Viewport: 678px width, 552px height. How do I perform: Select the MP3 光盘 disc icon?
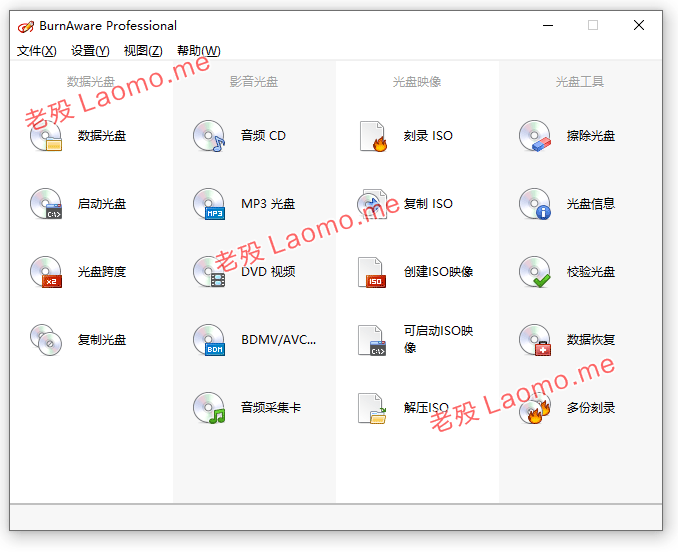click(x=209, y=204)
